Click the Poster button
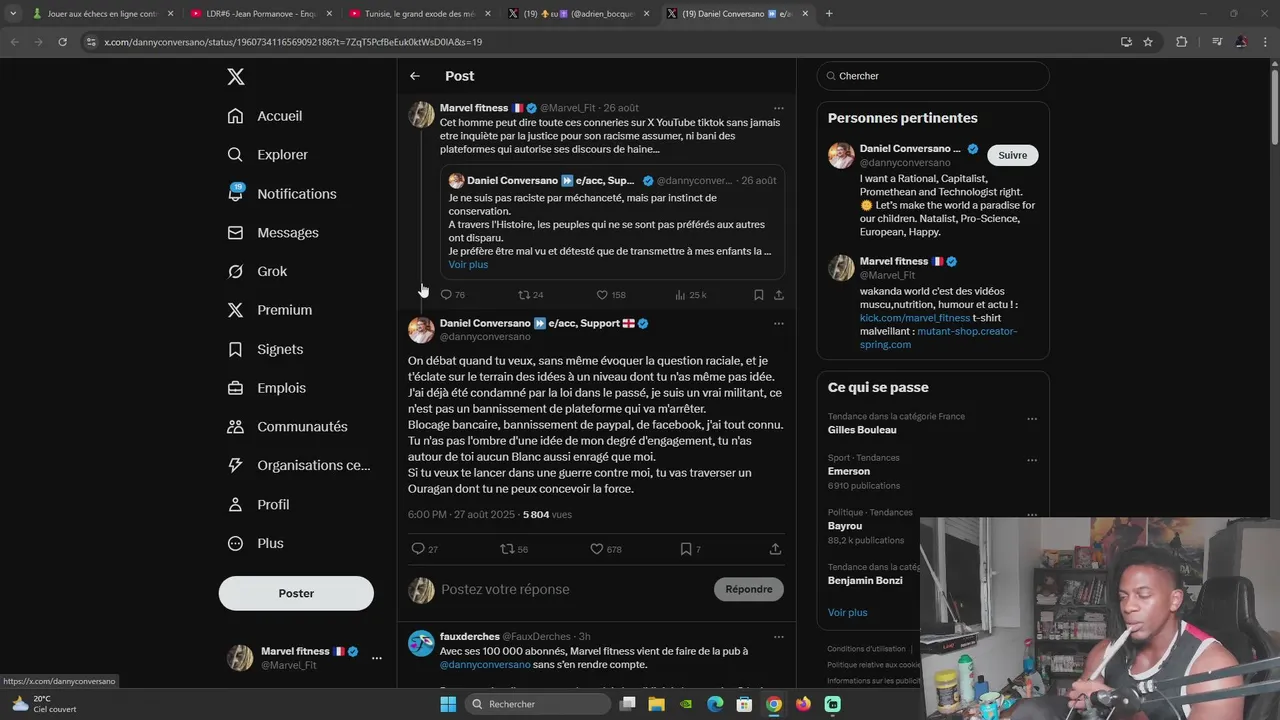Image resolution: width=1280 pixels, height=720 pixels. click(296, 593)
